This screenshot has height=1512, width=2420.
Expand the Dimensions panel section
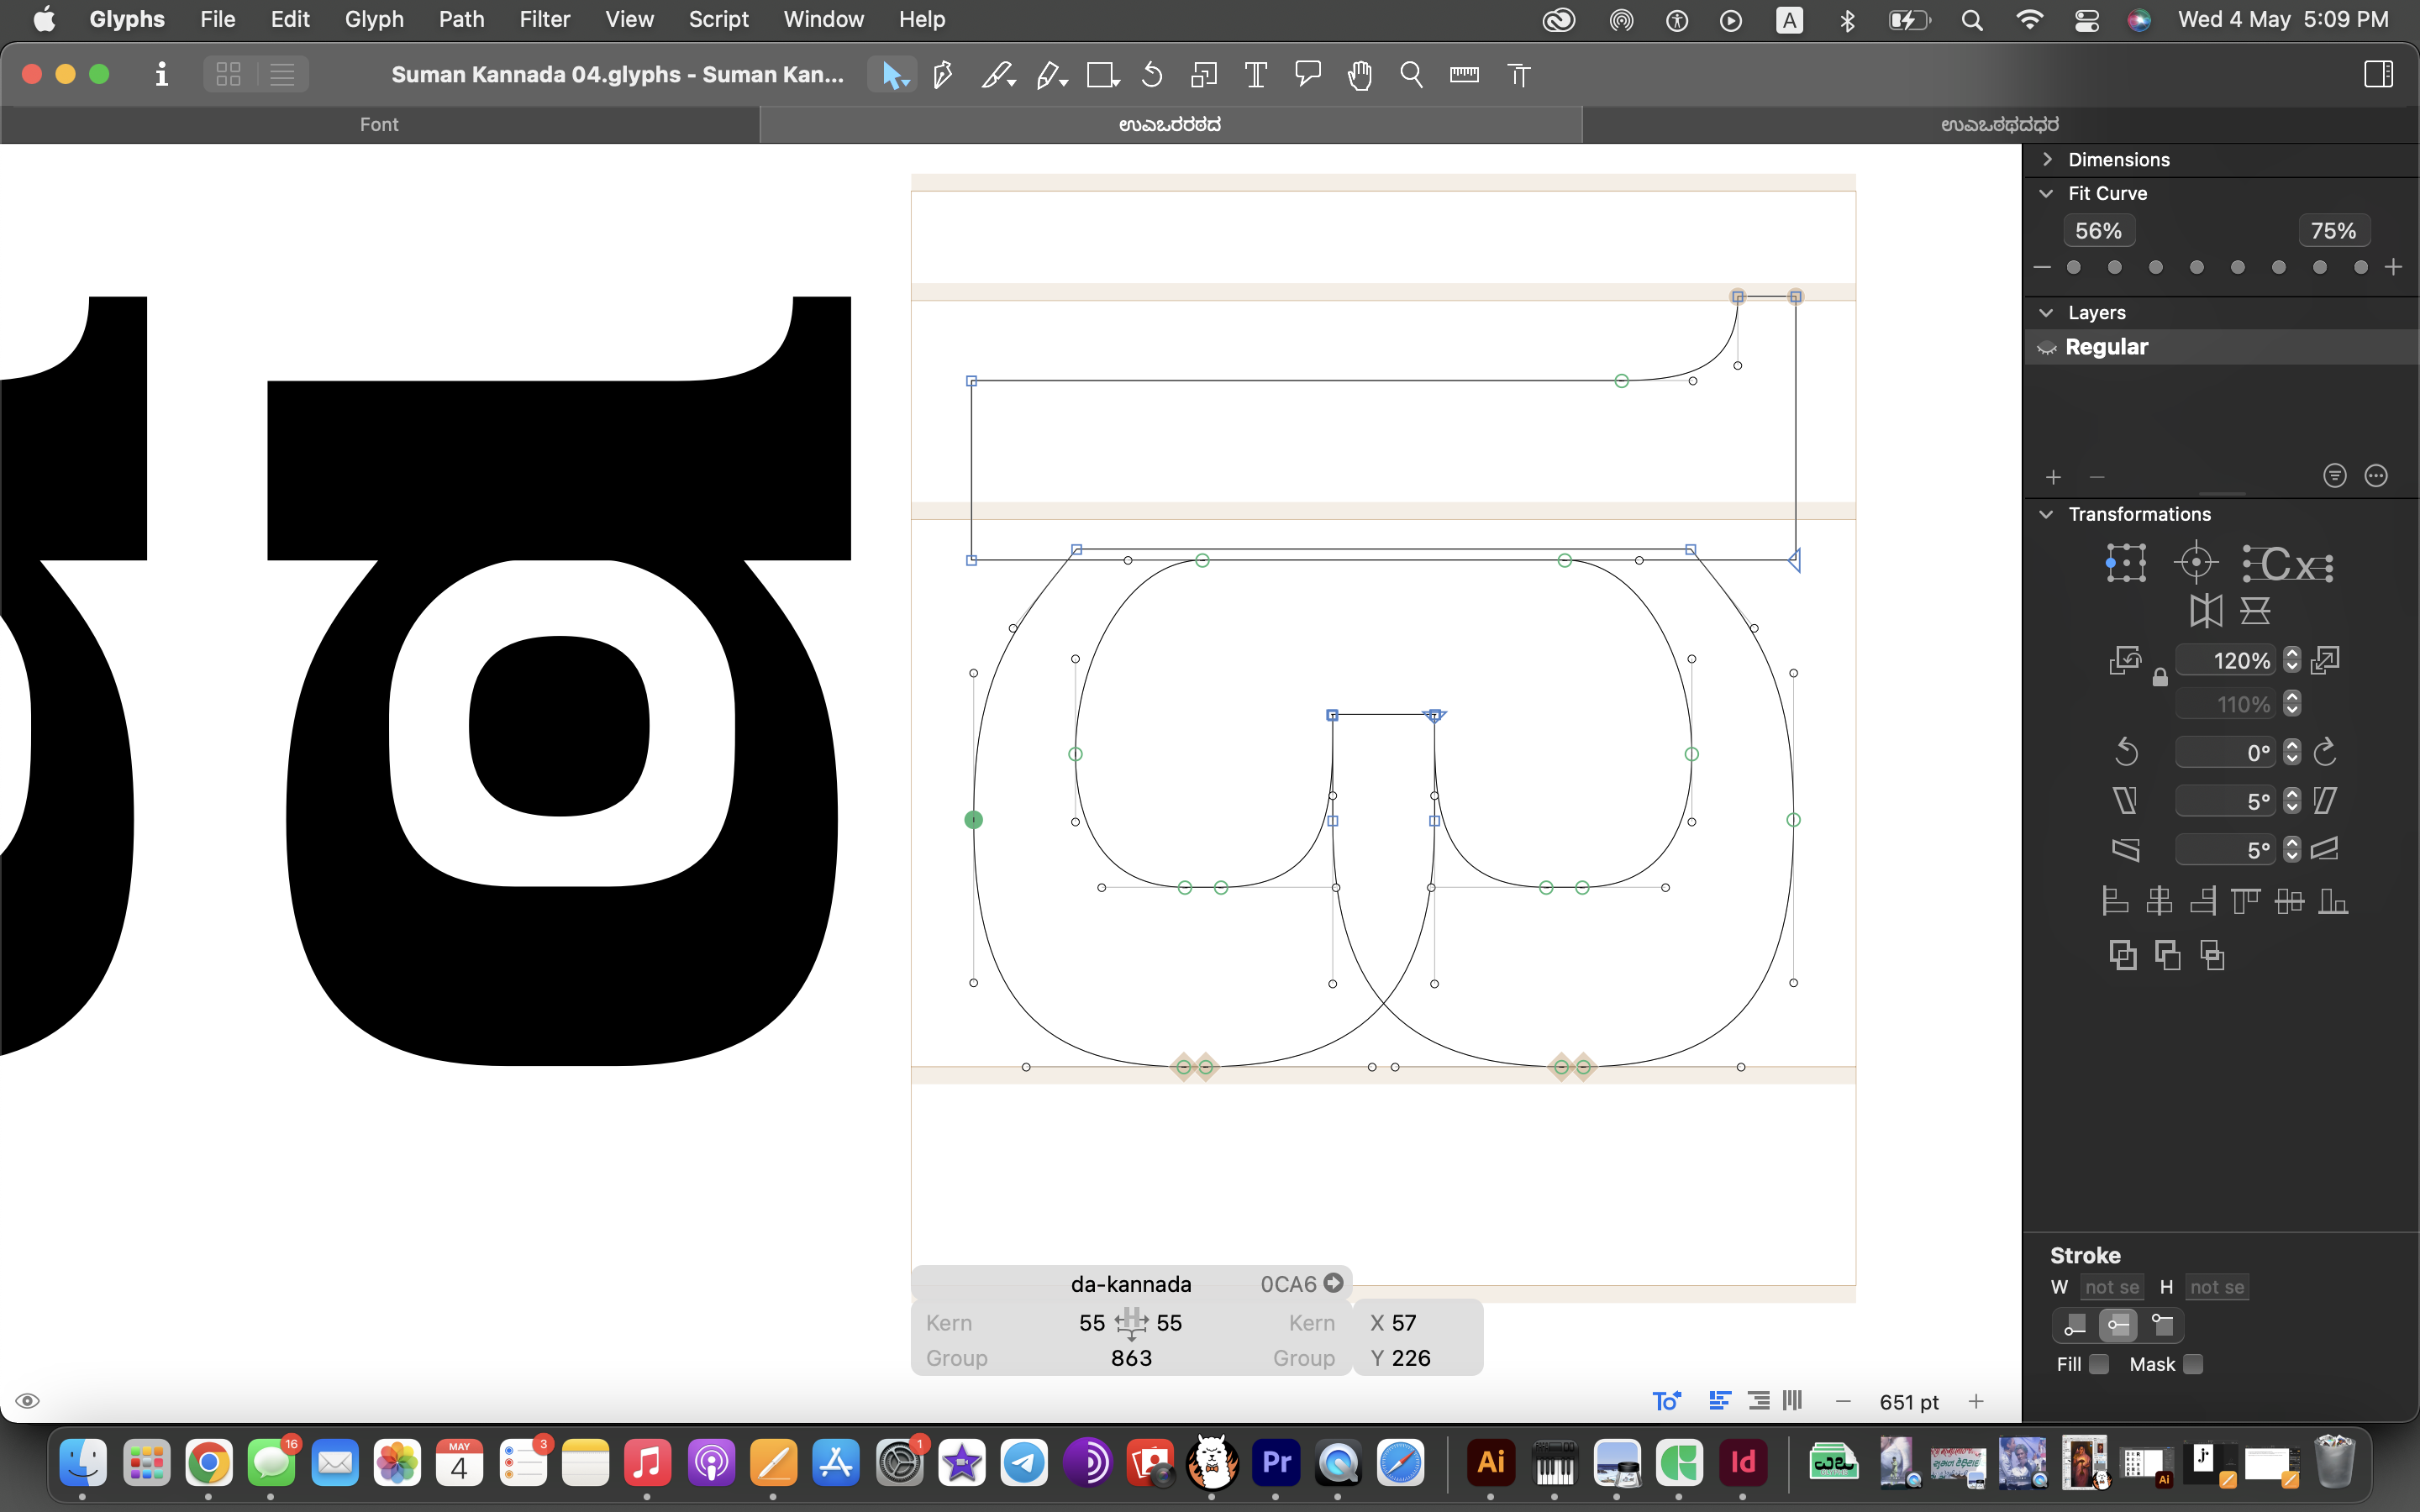click(2047, 159)
